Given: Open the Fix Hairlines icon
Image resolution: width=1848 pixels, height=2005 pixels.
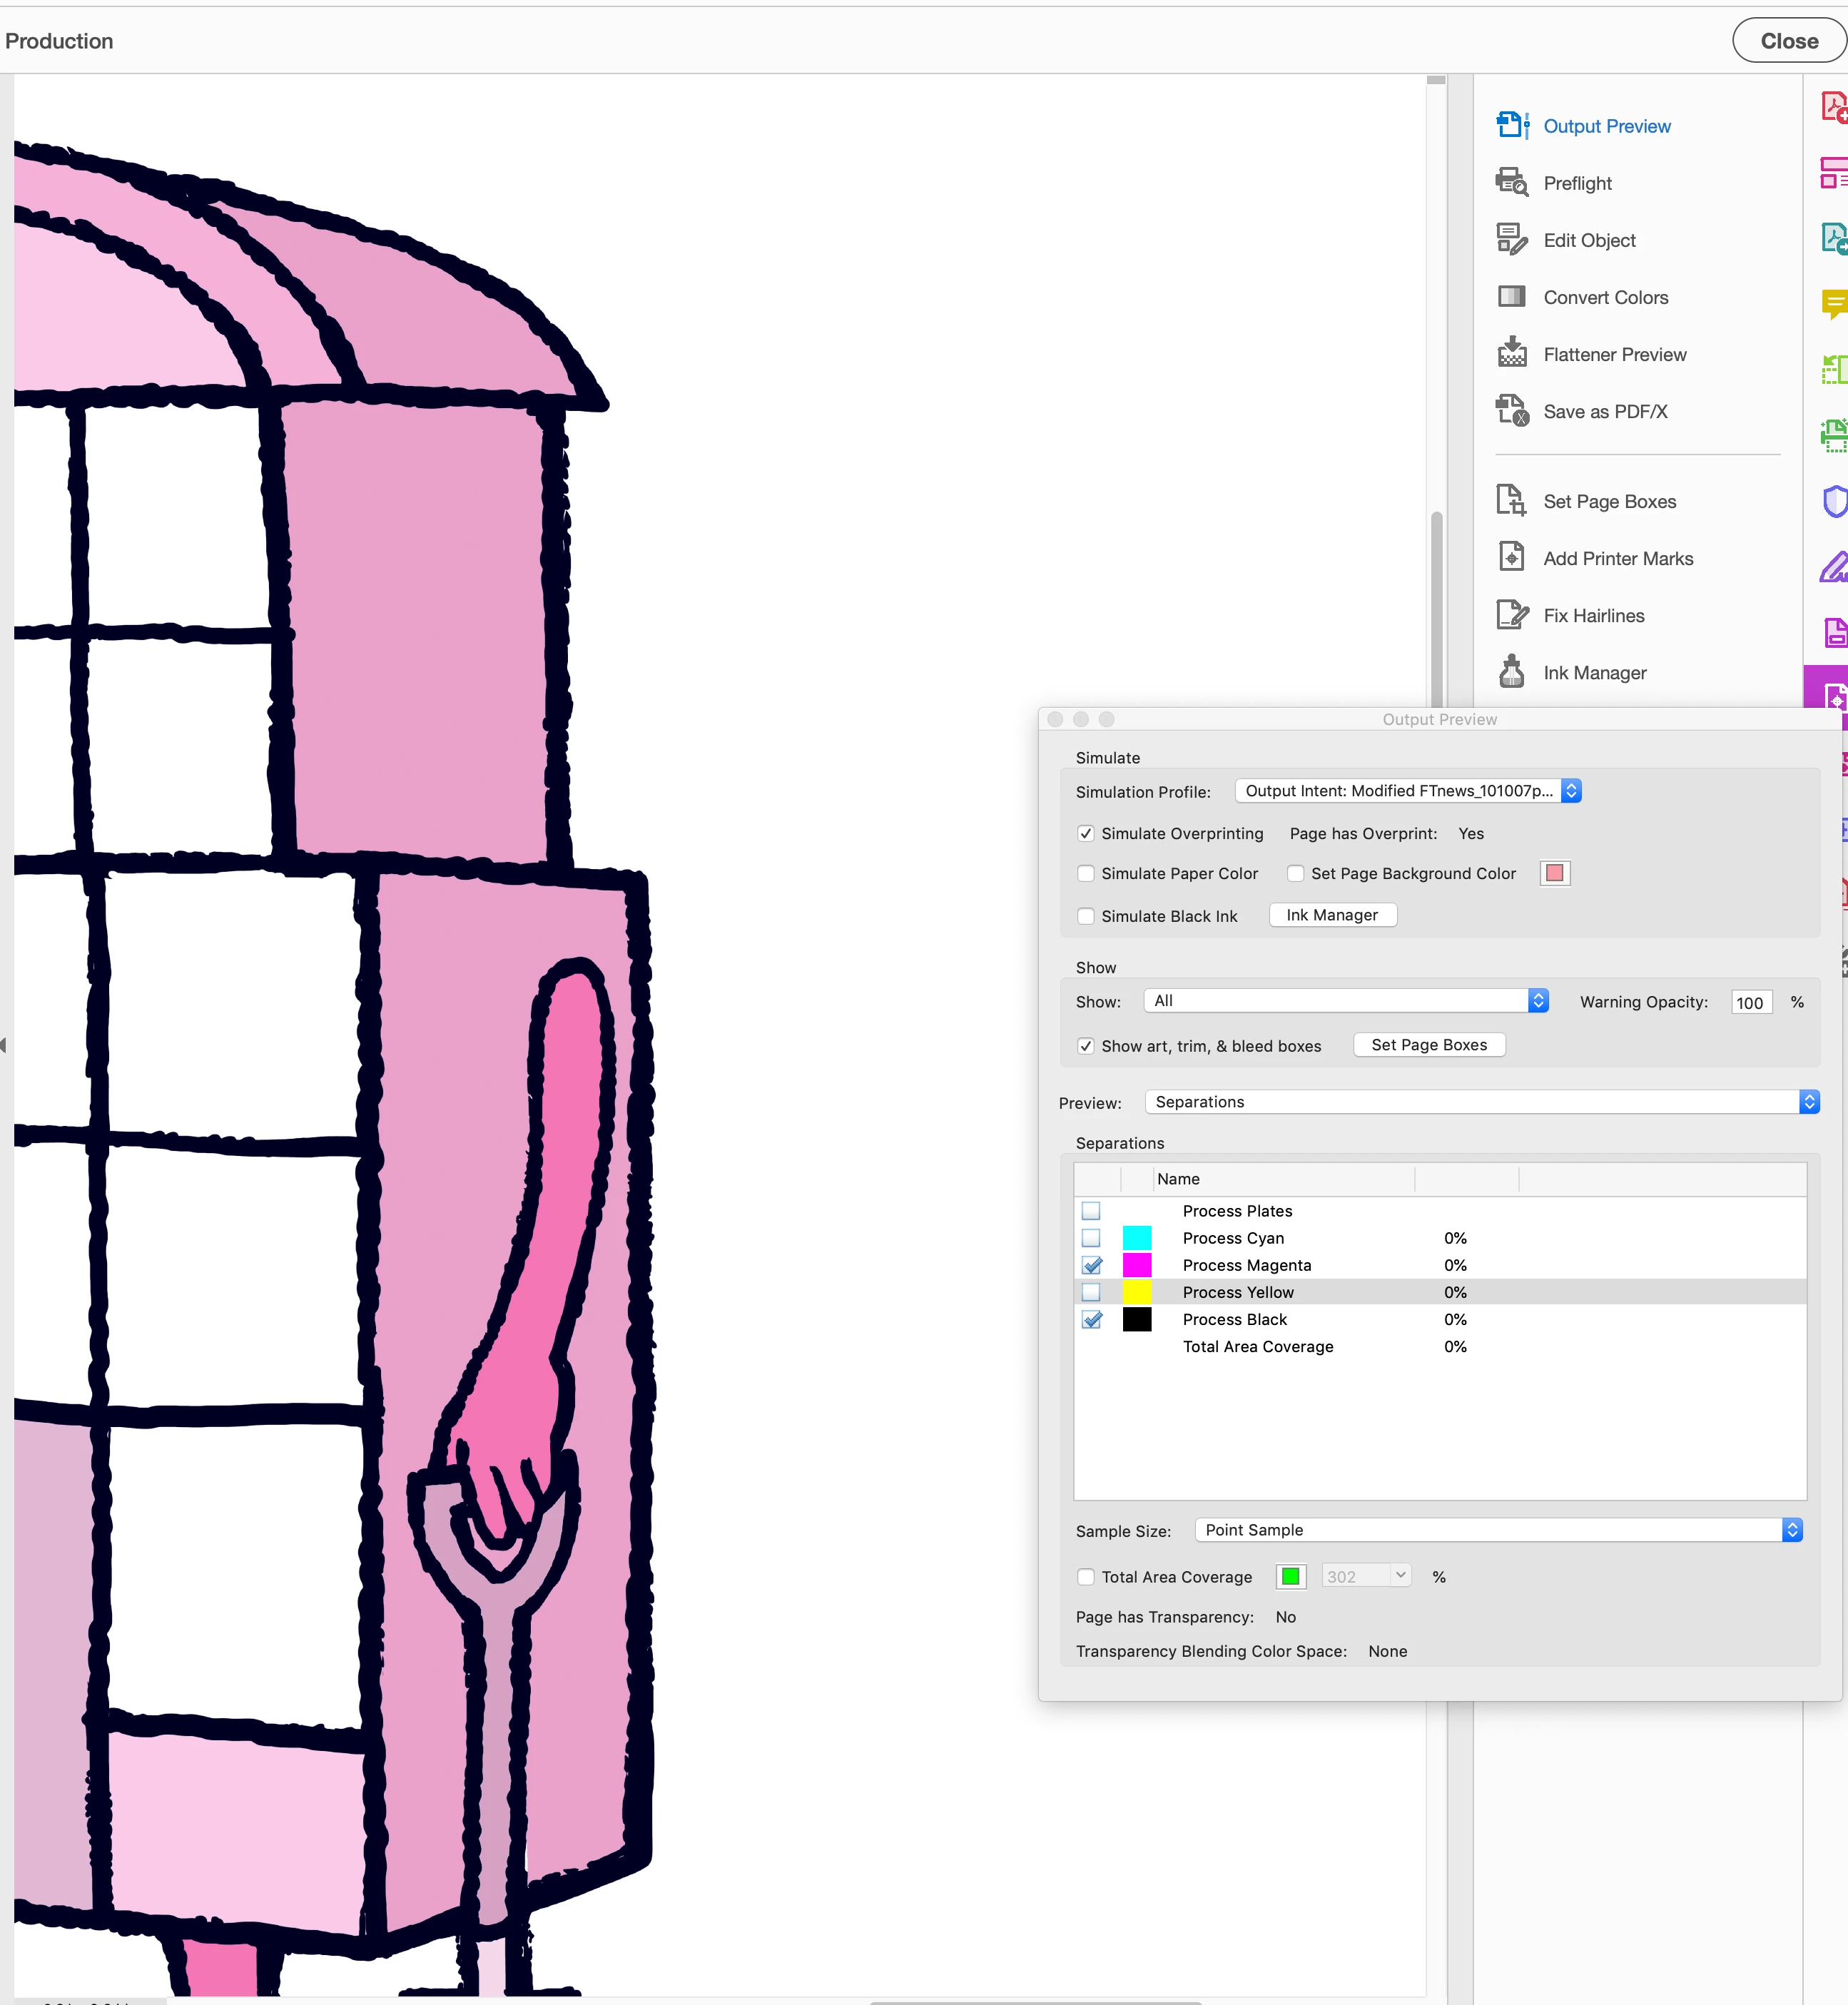Looking at the screenshot, I should [1511, 614].
